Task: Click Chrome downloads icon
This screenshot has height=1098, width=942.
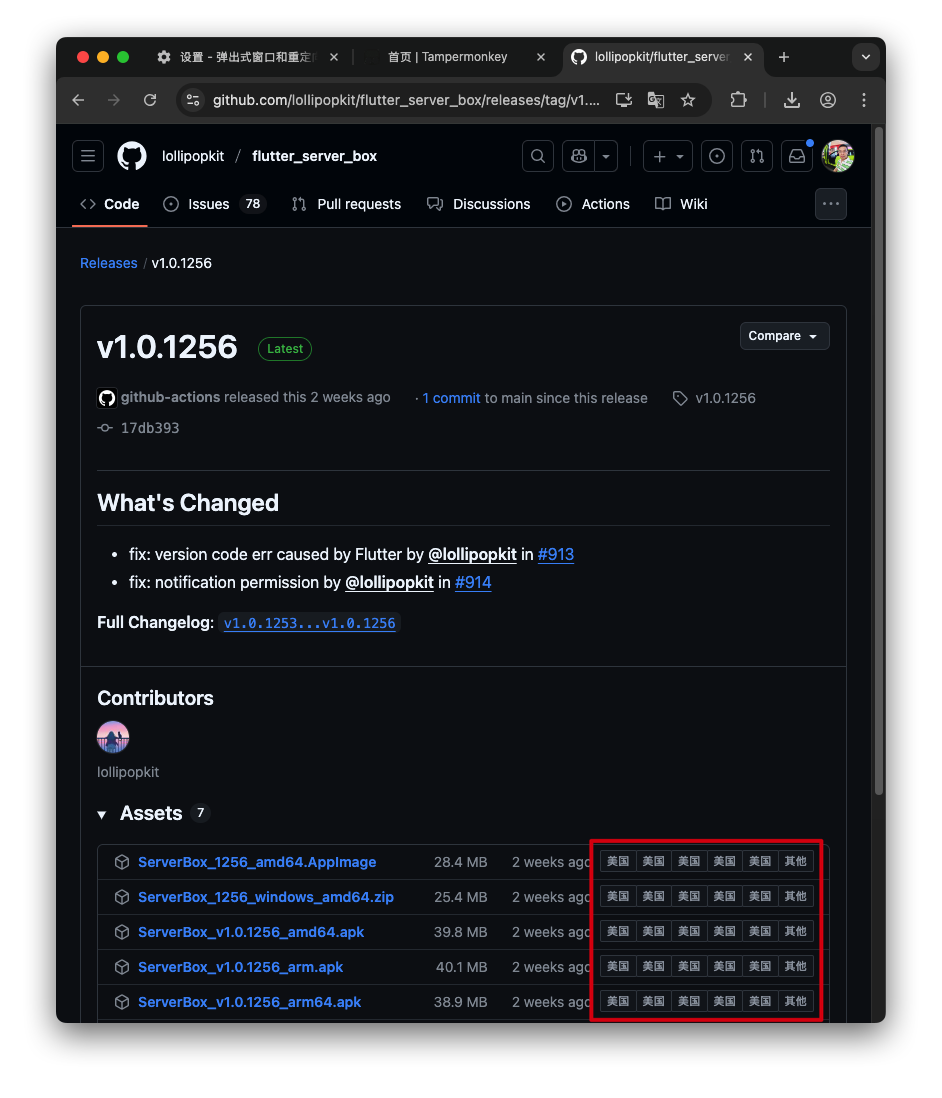Action: [791, 100]
